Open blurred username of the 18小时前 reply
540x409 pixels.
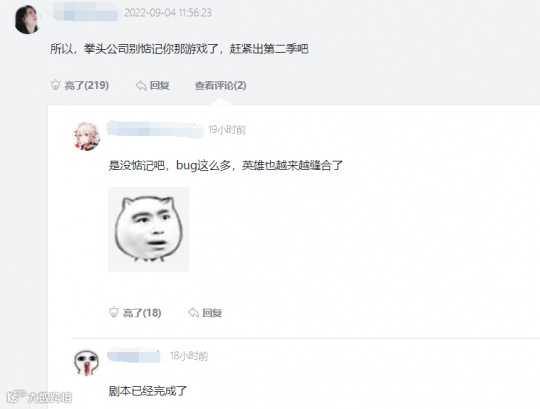point(134,356)
